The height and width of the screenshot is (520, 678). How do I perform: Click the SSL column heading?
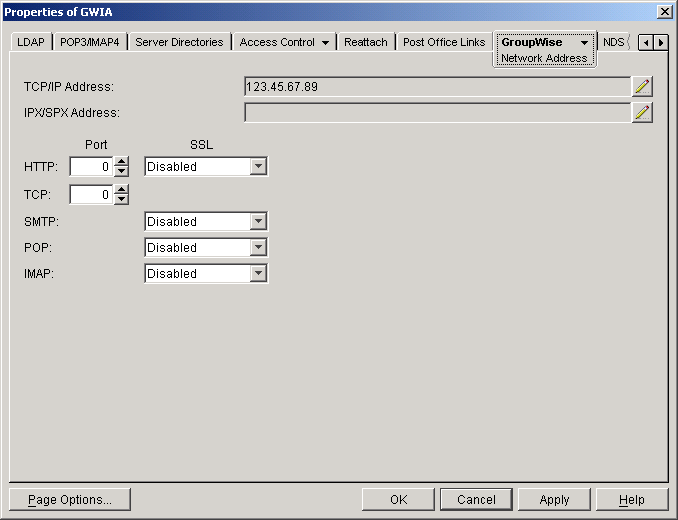(x=201, y=145)
